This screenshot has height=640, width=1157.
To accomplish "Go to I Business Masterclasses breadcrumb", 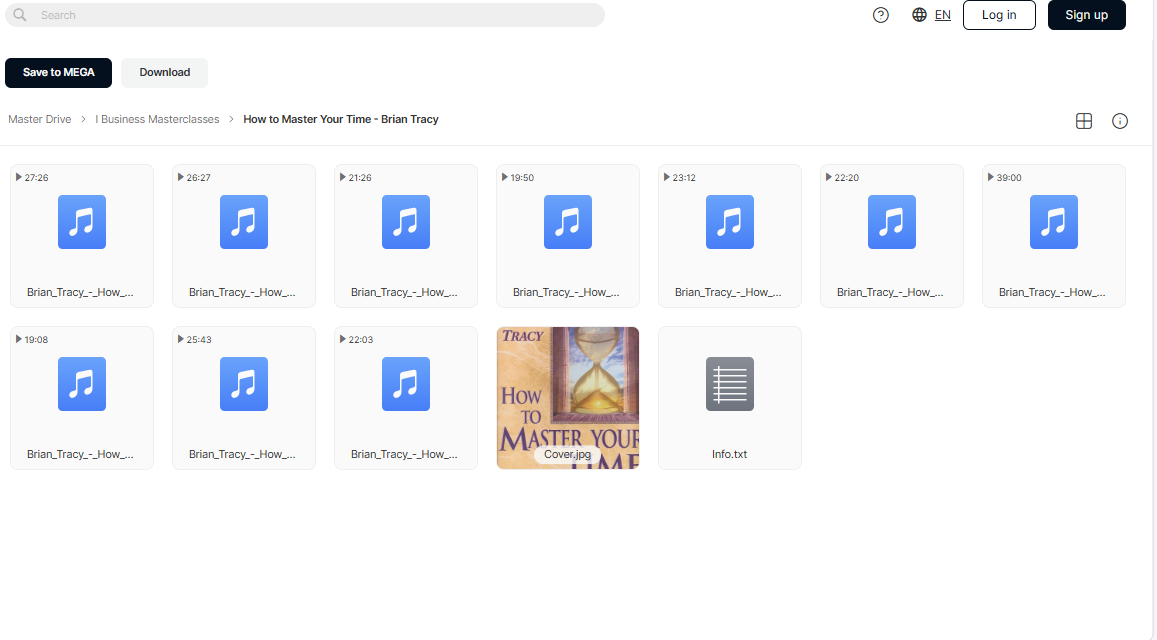I will click(x=157, y=119).
